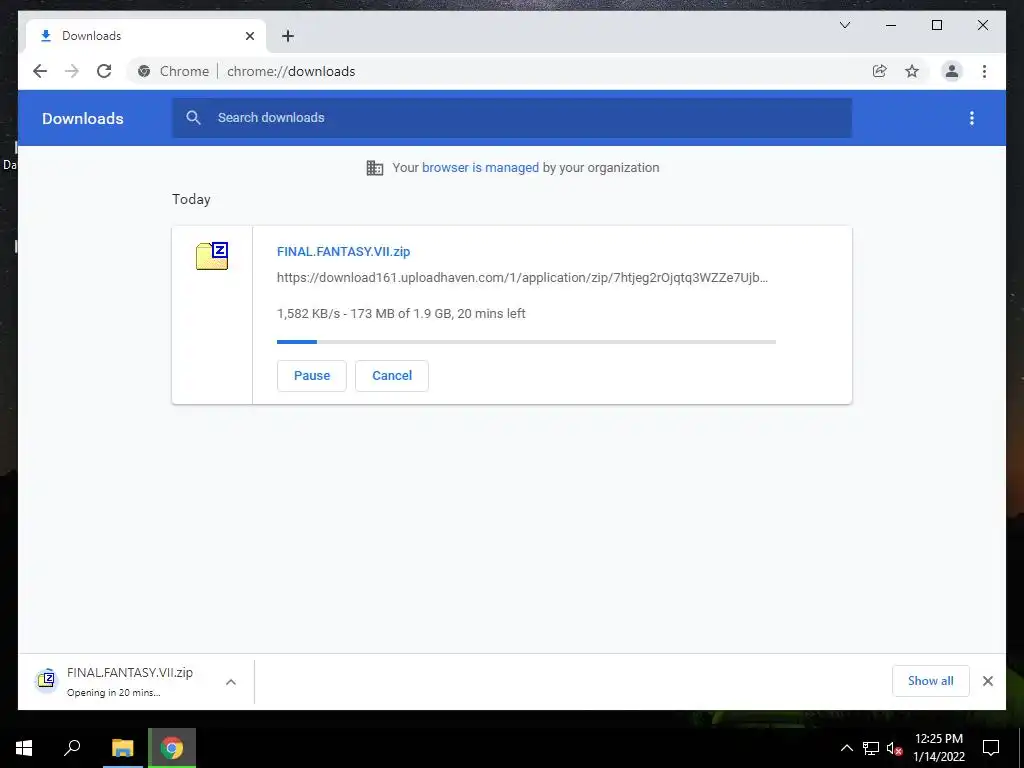Open the Downloads page more actions menu

point(972,118)
